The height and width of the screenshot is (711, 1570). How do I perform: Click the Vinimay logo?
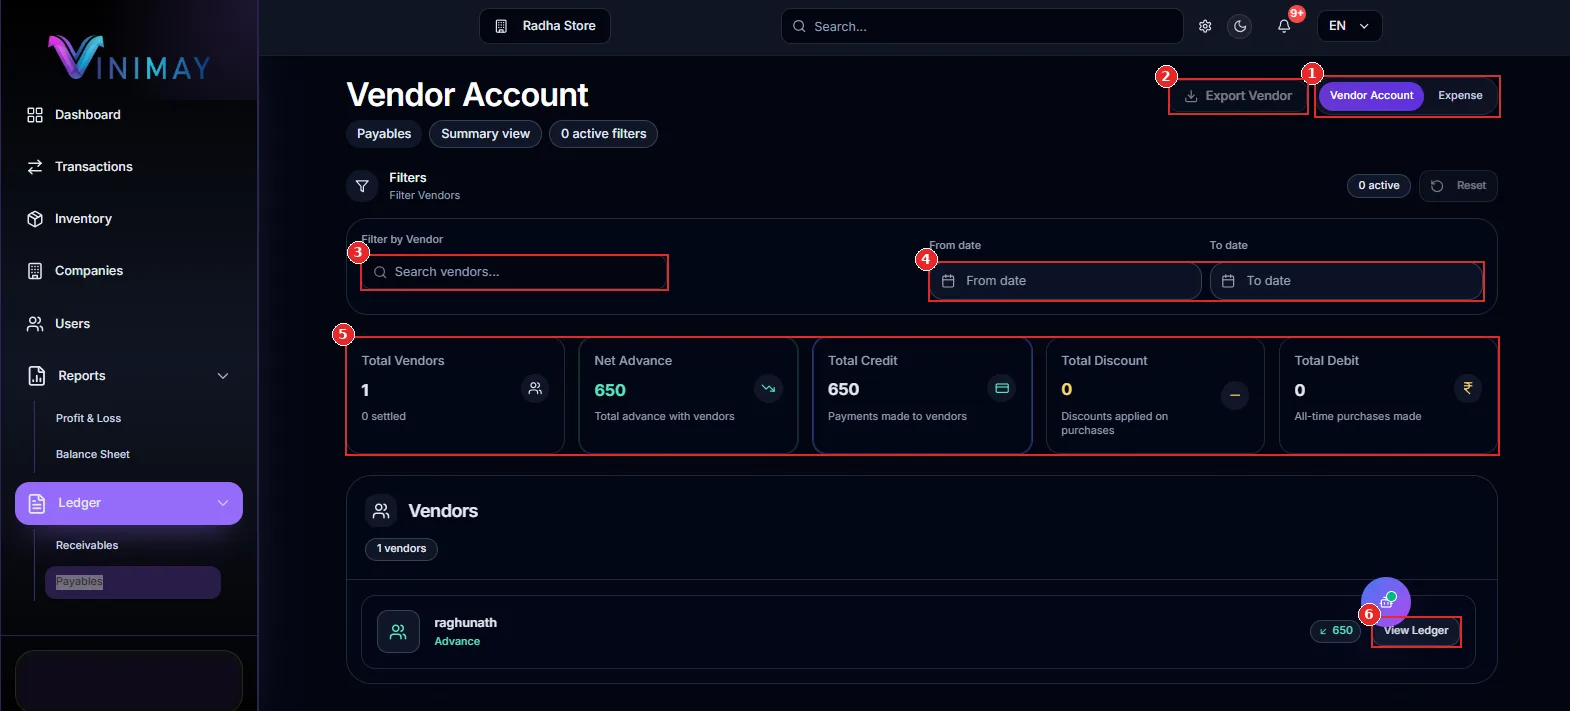(130, 57)
